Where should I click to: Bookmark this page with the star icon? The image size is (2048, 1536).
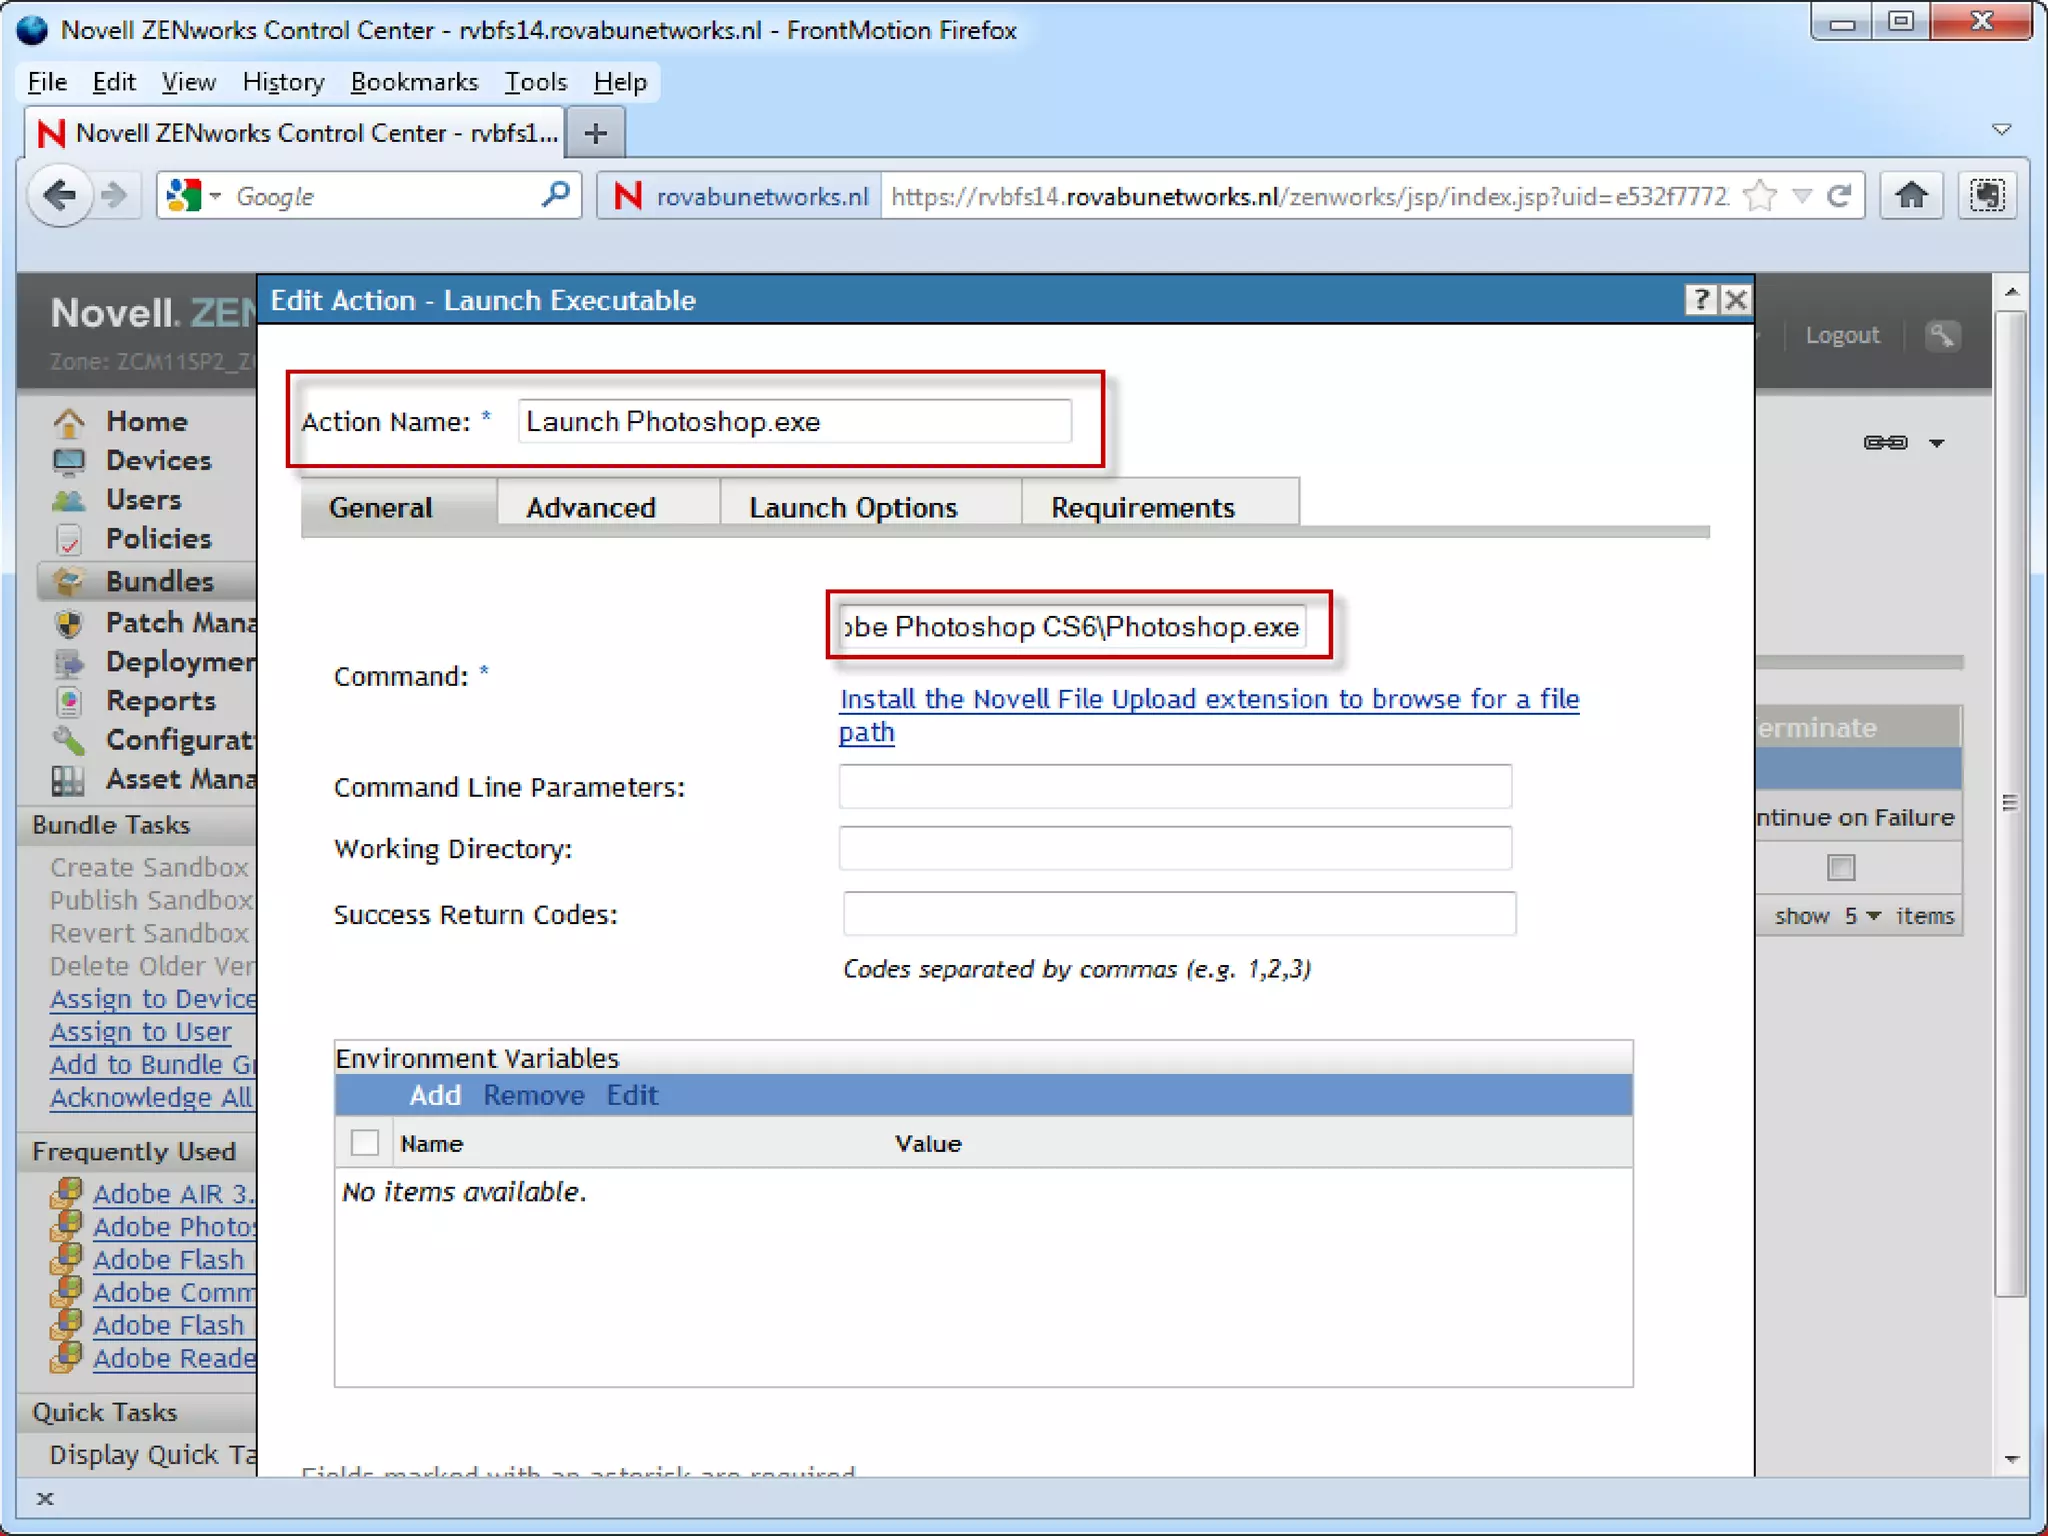coord(1760,195)
